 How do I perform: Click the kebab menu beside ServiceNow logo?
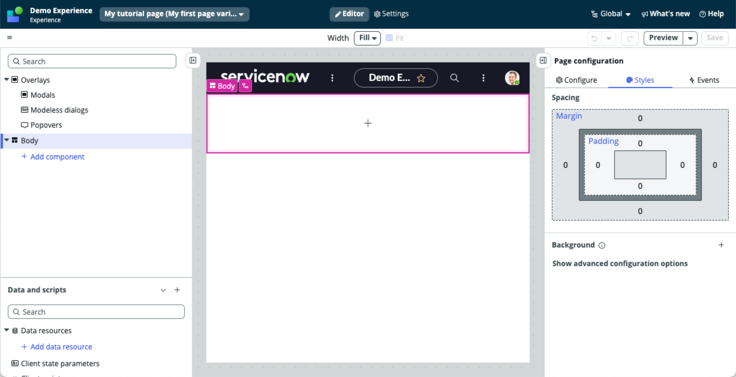[332, 78]
